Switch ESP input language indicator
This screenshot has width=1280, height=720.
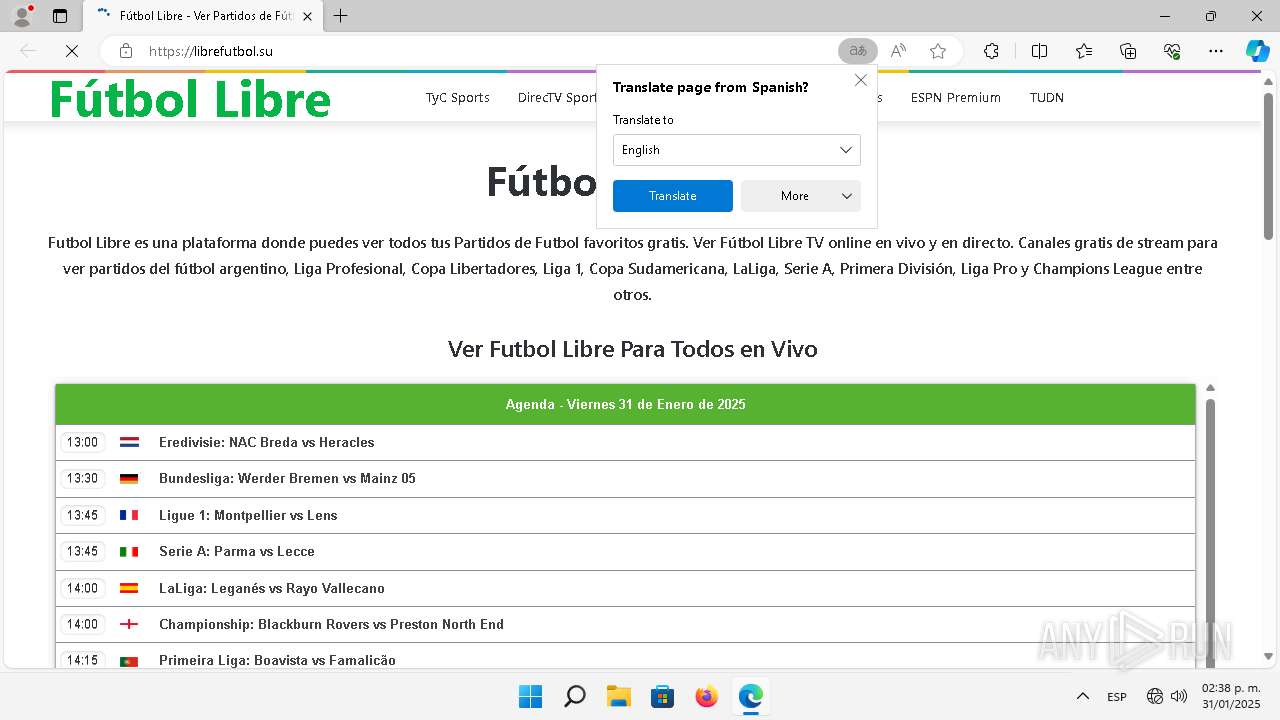click(x=1117, y=697)
